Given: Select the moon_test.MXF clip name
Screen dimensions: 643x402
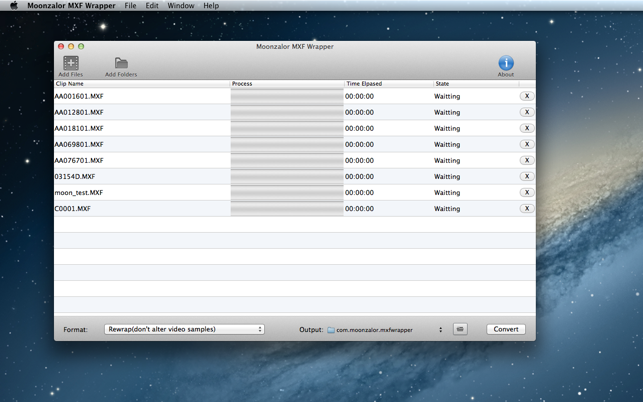Looking at the screenshot, I should click(x=79, y=192).
